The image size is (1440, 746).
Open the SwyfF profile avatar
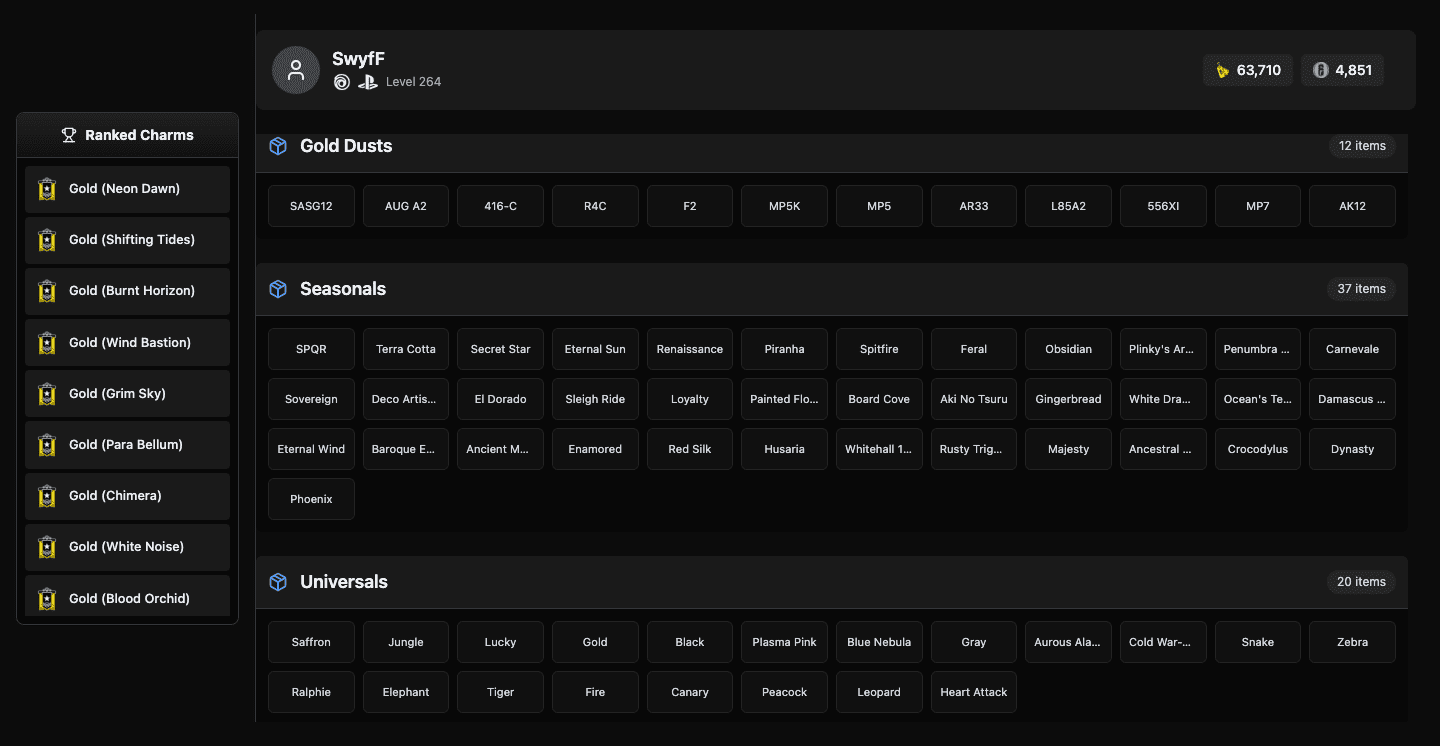(296, 70)
